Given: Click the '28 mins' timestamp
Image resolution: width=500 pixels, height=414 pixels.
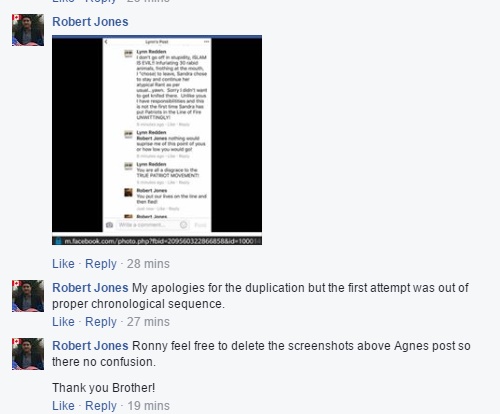Looking at the screenshot, I should pyautogui.click(x=148, y=264).
